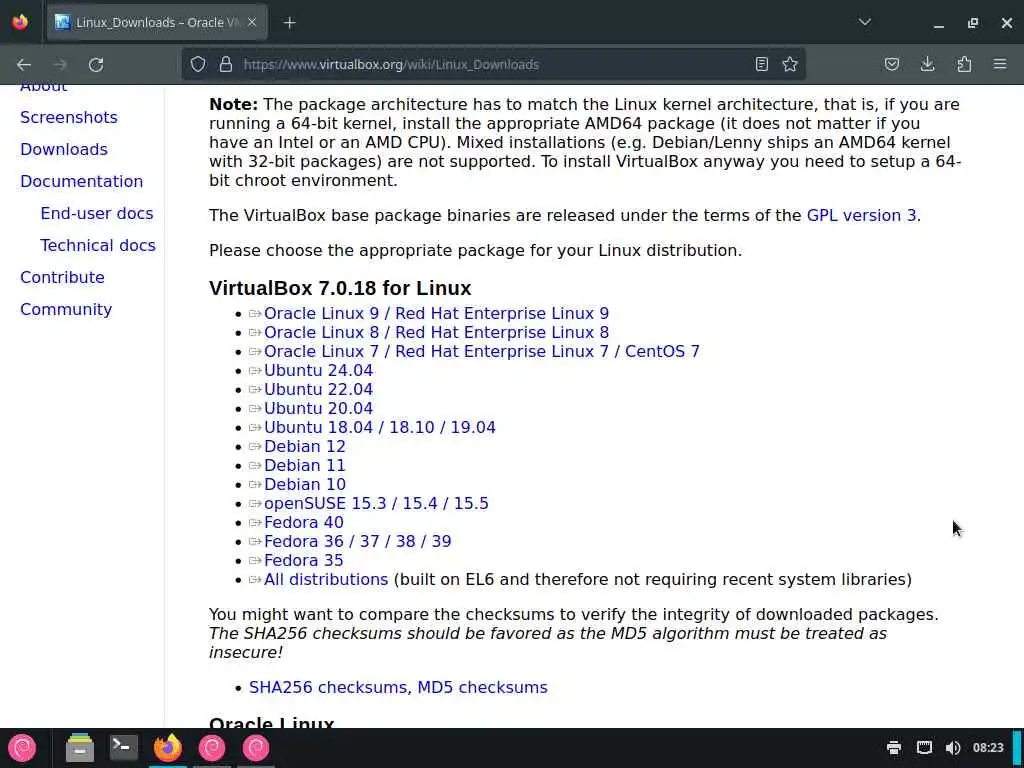Image resolution: width=1024 pixels, height=768 pixels.
Task: Download the Debian 11 package
Action: 305,465
